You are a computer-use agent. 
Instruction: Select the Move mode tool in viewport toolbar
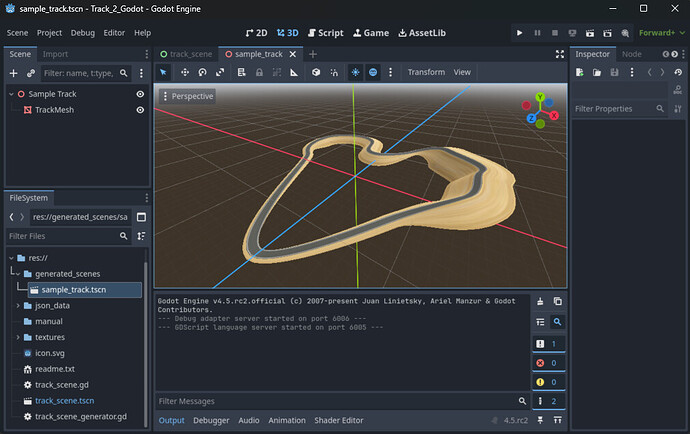pyautogui.click(x=185, y=72)
